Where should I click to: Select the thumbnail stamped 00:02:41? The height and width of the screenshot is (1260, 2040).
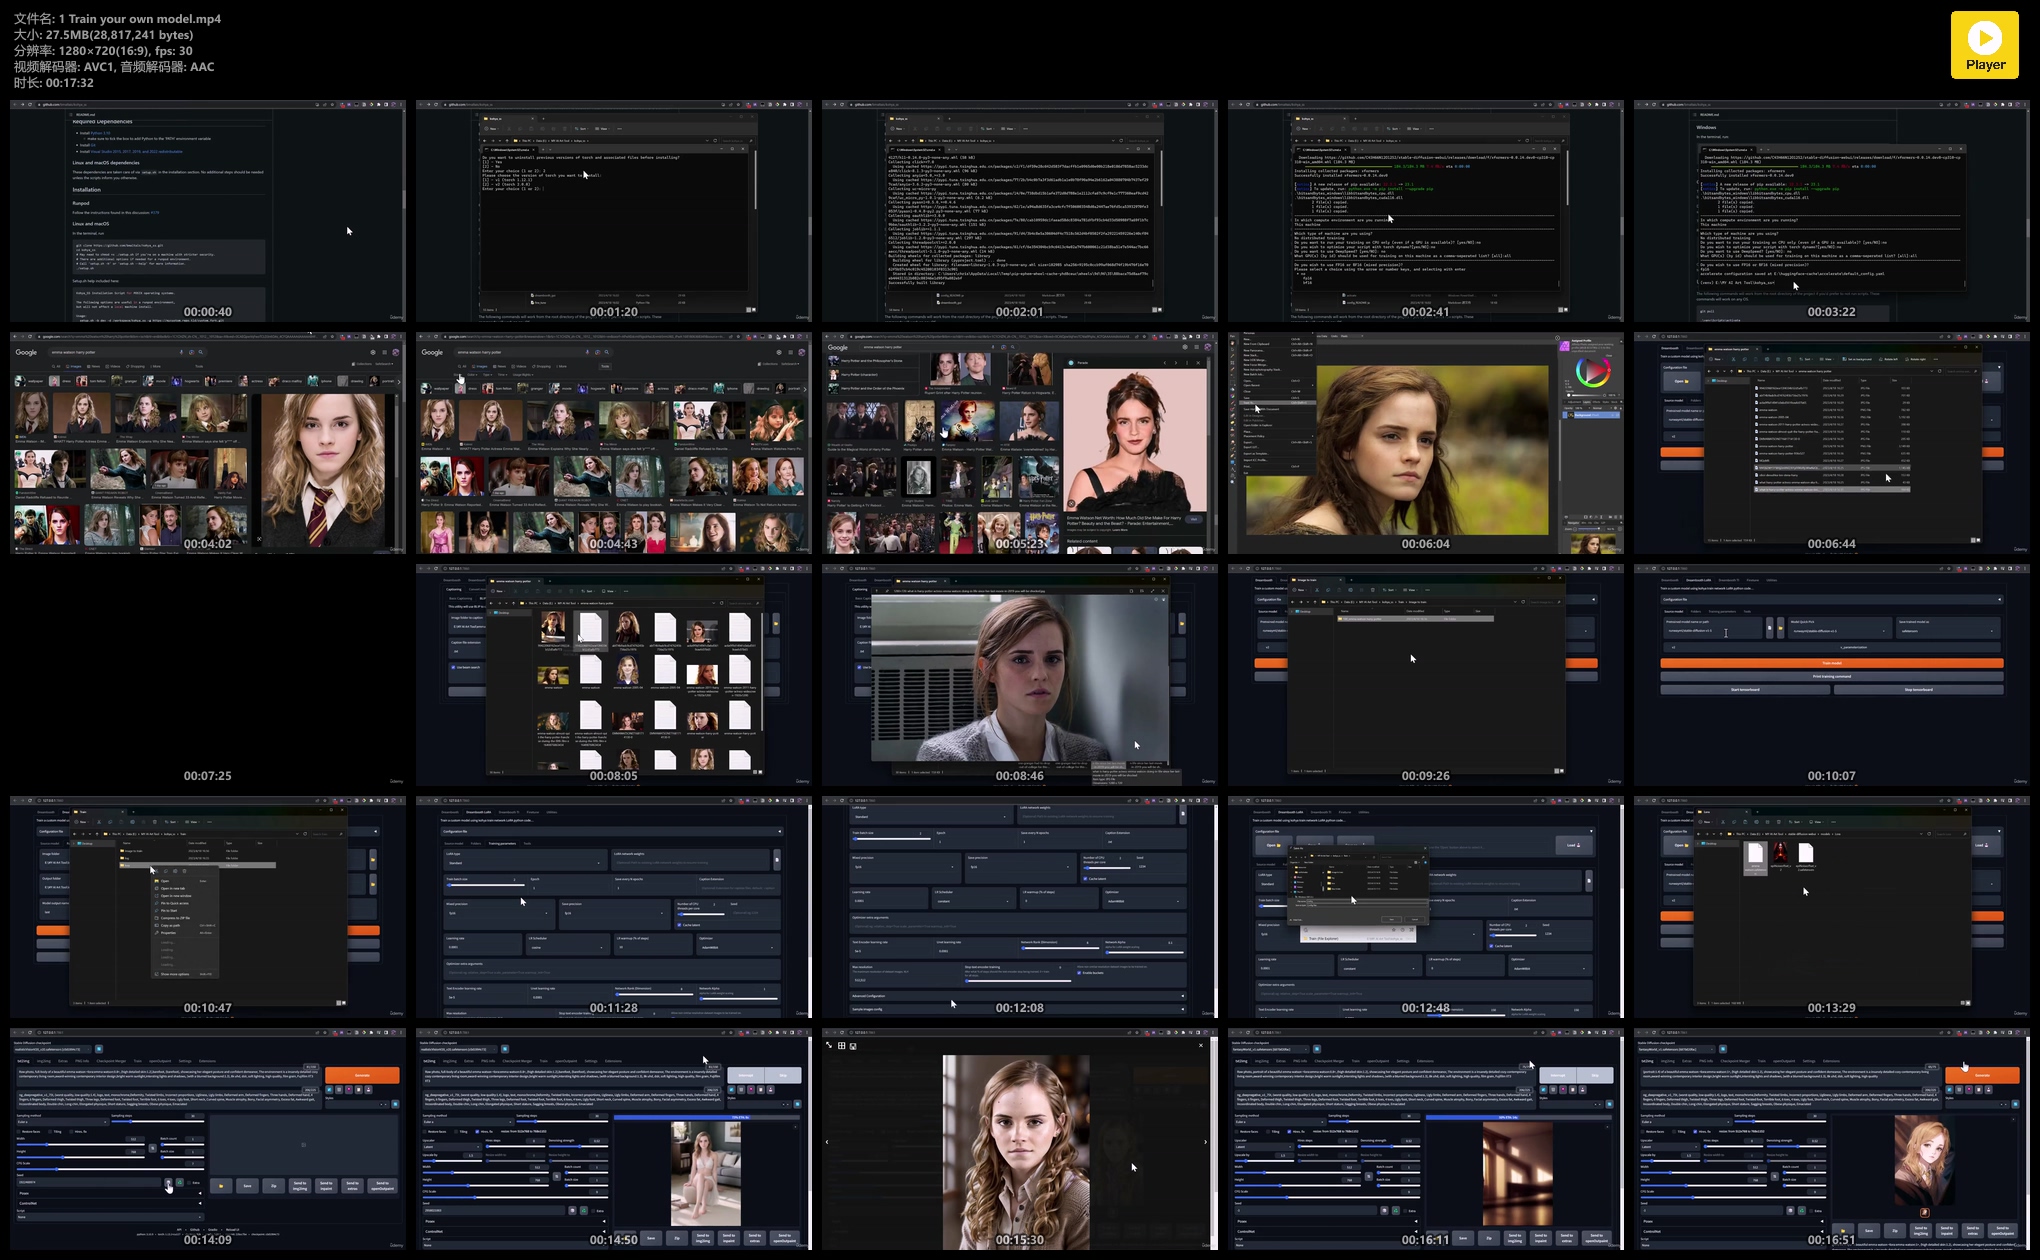(x=1426, y=210)
